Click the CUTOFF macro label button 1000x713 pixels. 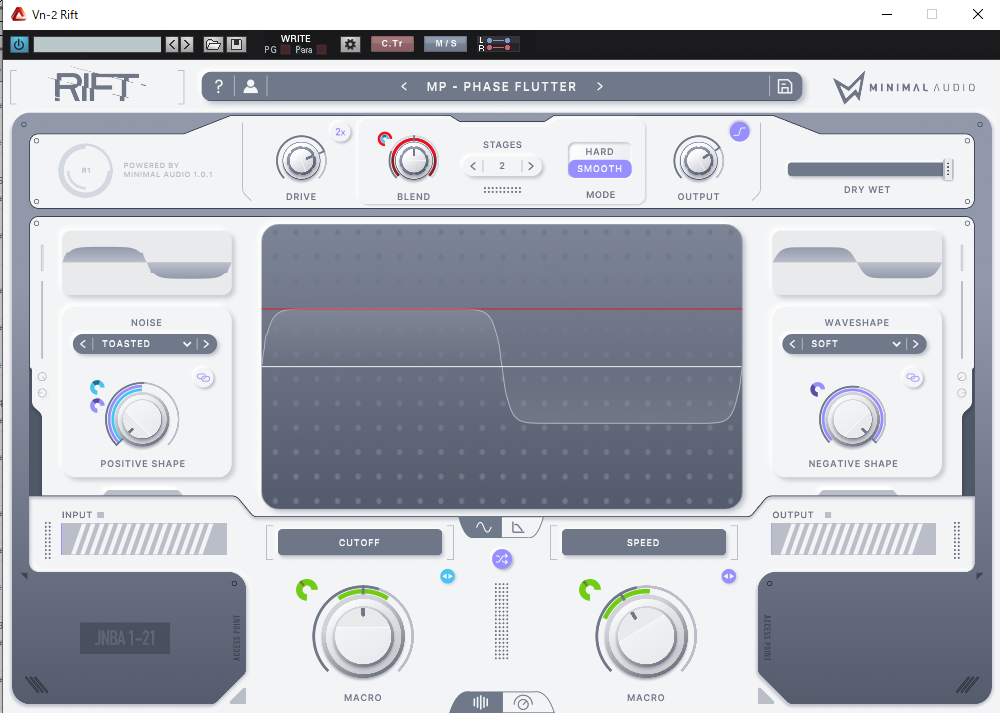pos(360,542)
